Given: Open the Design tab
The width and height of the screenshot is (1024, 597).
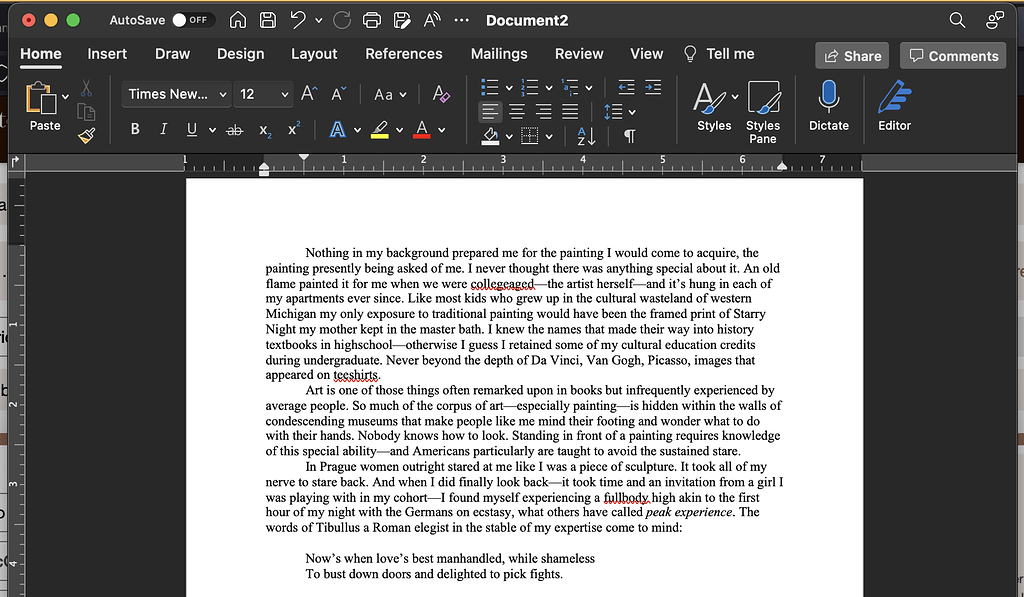Looking at the screenshot, I should [240, 54].
